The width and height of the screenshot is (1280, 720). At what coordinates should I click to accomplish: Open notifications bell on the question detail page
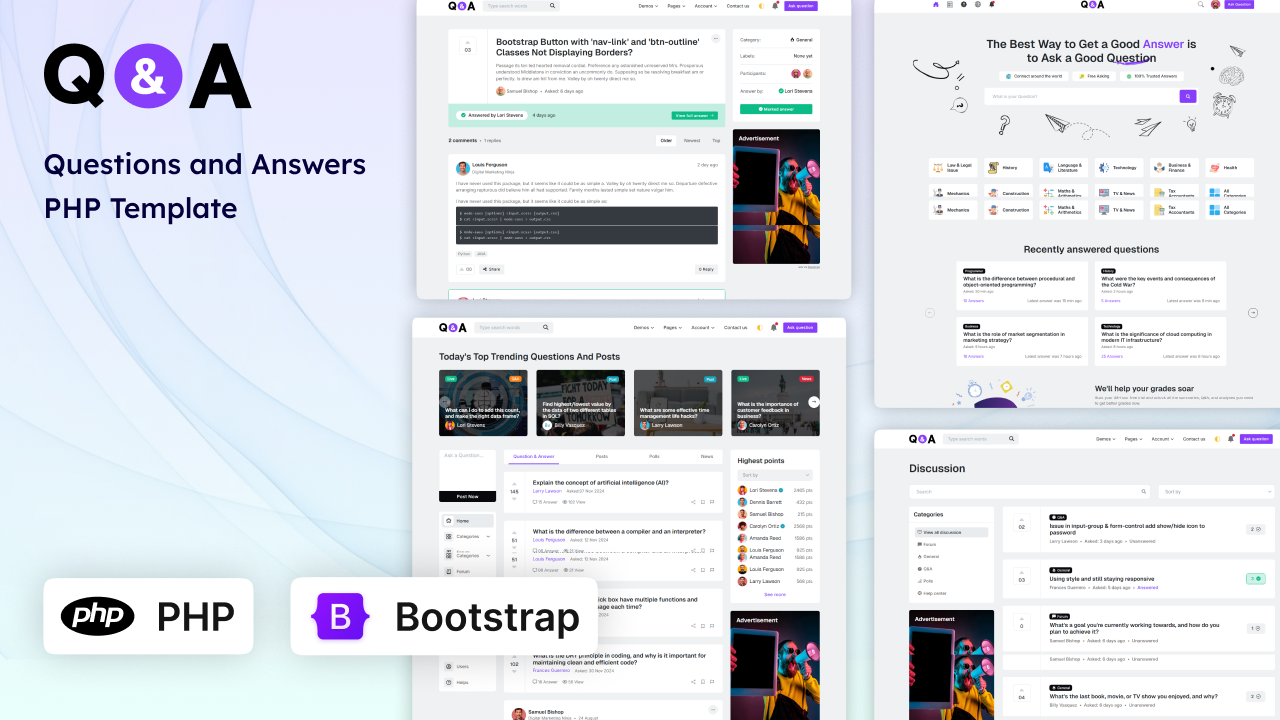pos(774,6)
